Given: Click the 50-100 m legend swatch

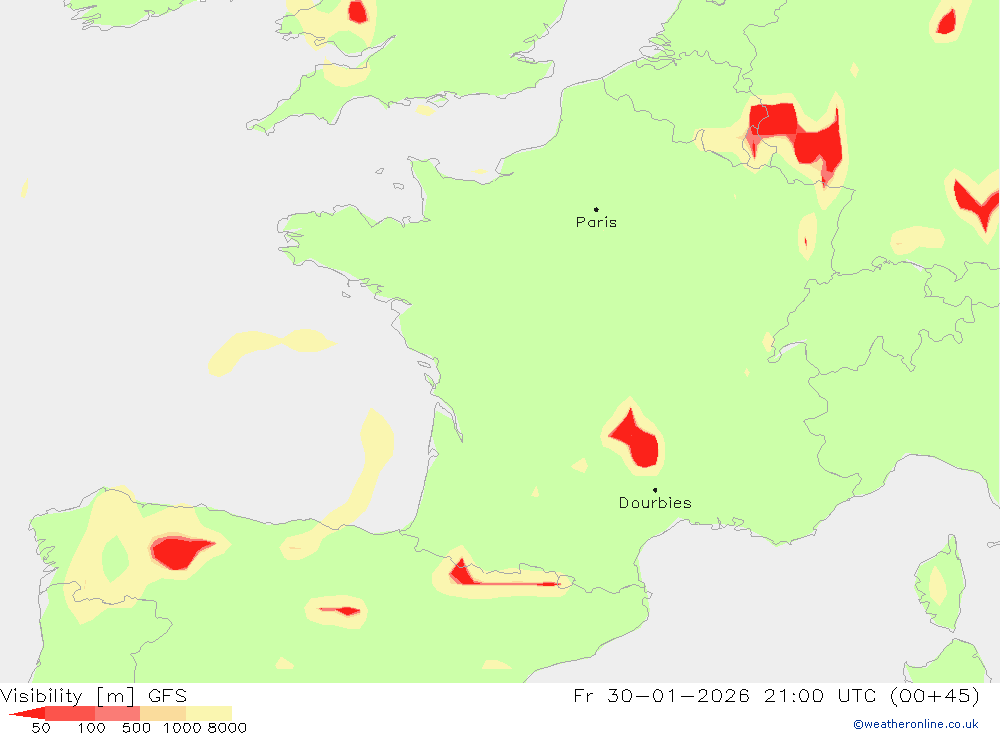Looking at the screenshot, I should point(70,714).
